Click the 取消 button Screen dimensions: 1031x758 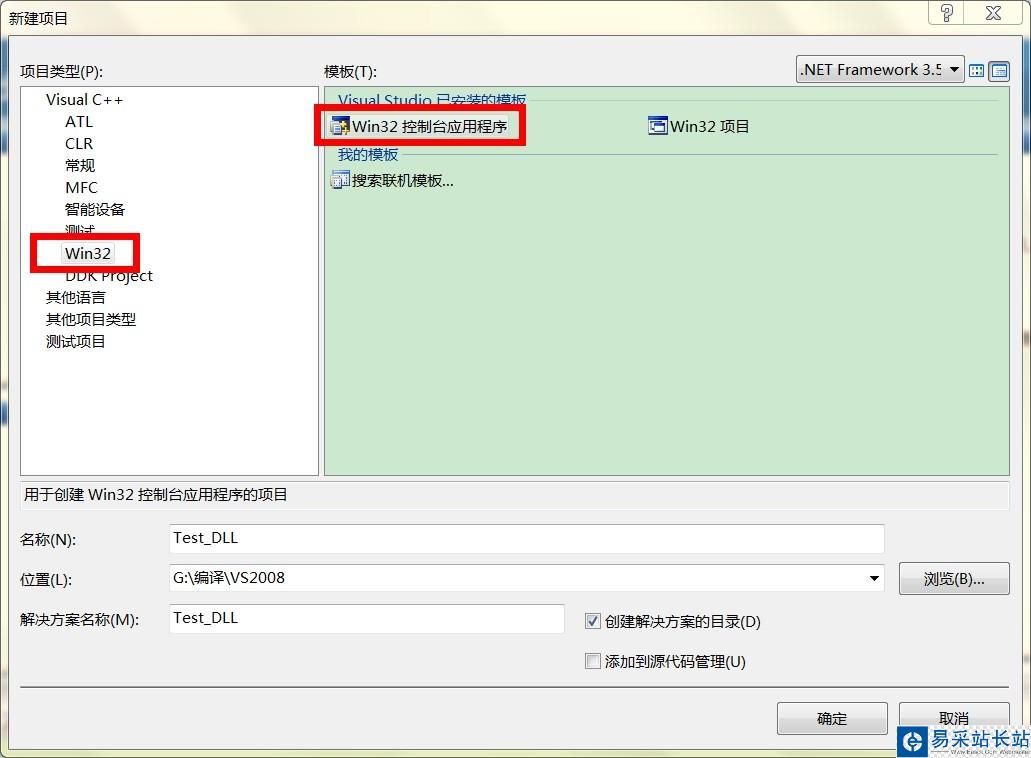(953, 717)
